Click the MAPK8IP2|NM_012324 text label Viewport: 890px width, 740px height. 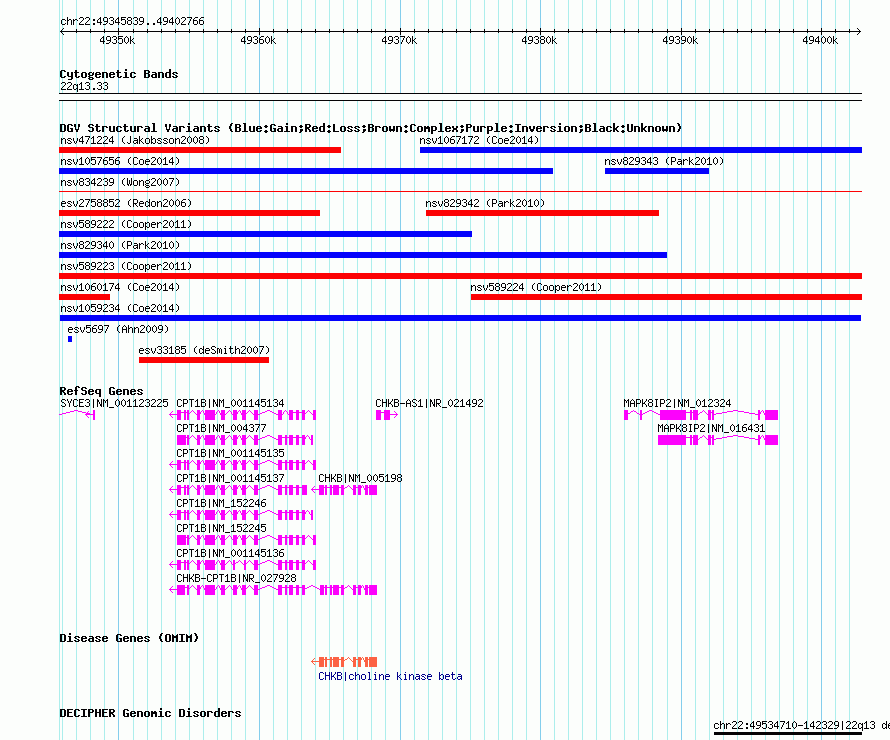677,403
